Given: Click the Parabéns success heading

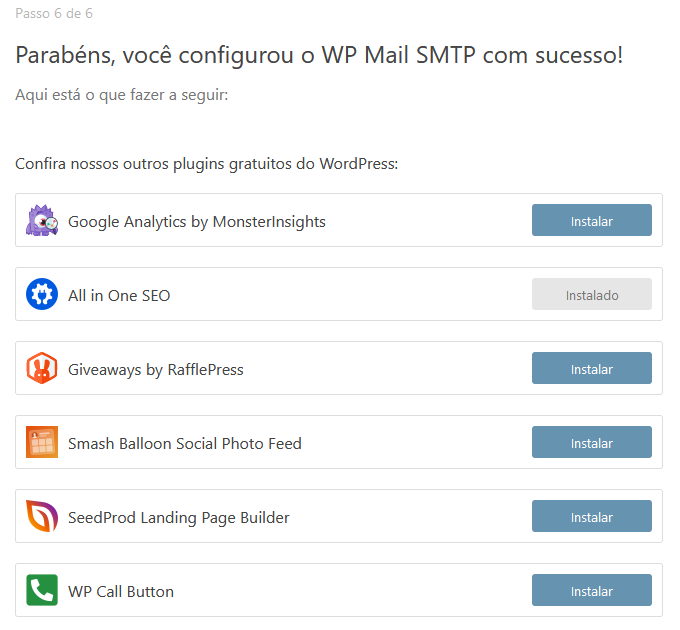Looking at the screenshot, I should pyautogui.click(x=319, y=55).
